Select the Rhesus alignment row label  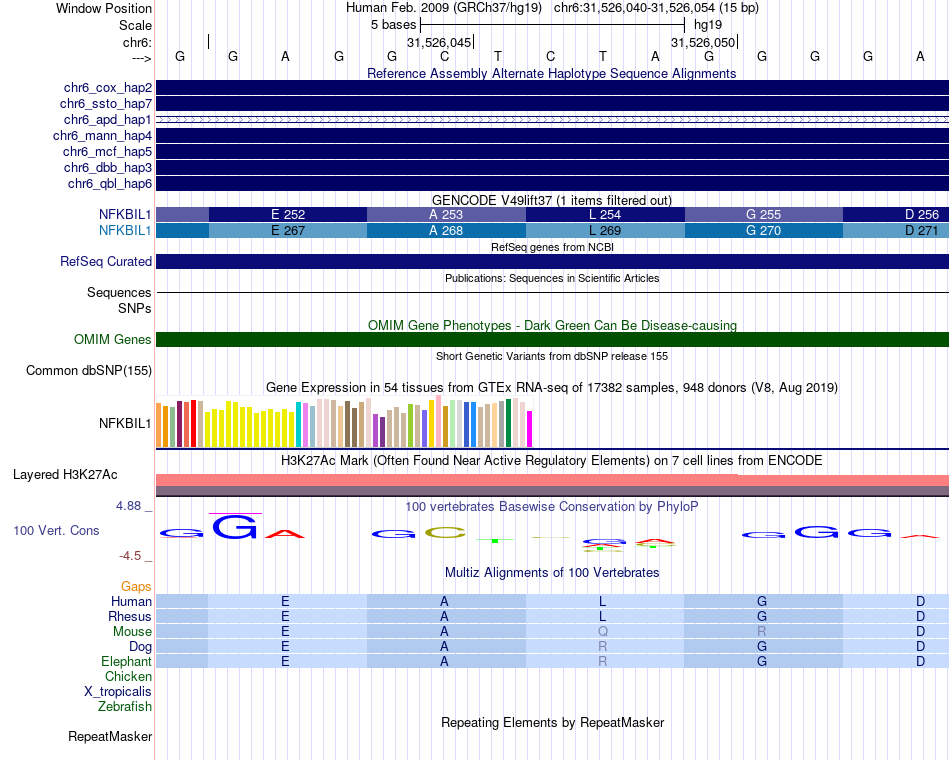tap(130, 616)
